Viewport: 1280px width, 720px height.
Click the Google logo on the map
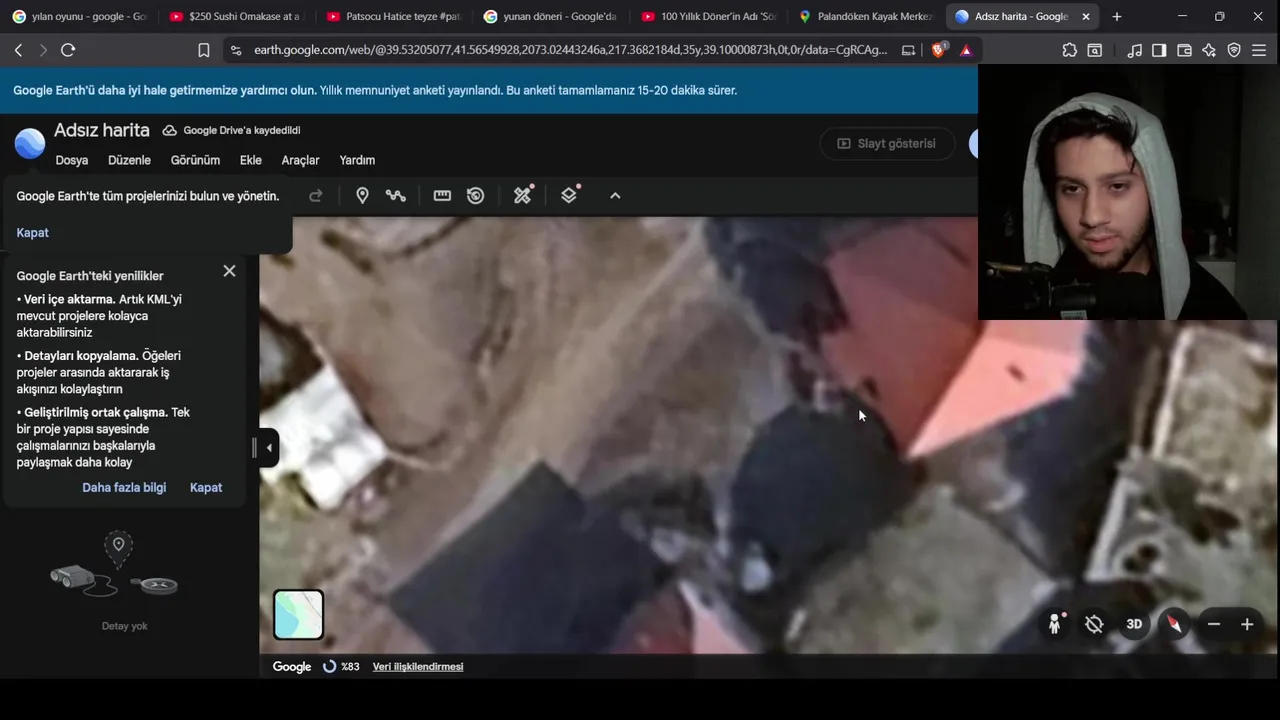[x=292, y=666]
